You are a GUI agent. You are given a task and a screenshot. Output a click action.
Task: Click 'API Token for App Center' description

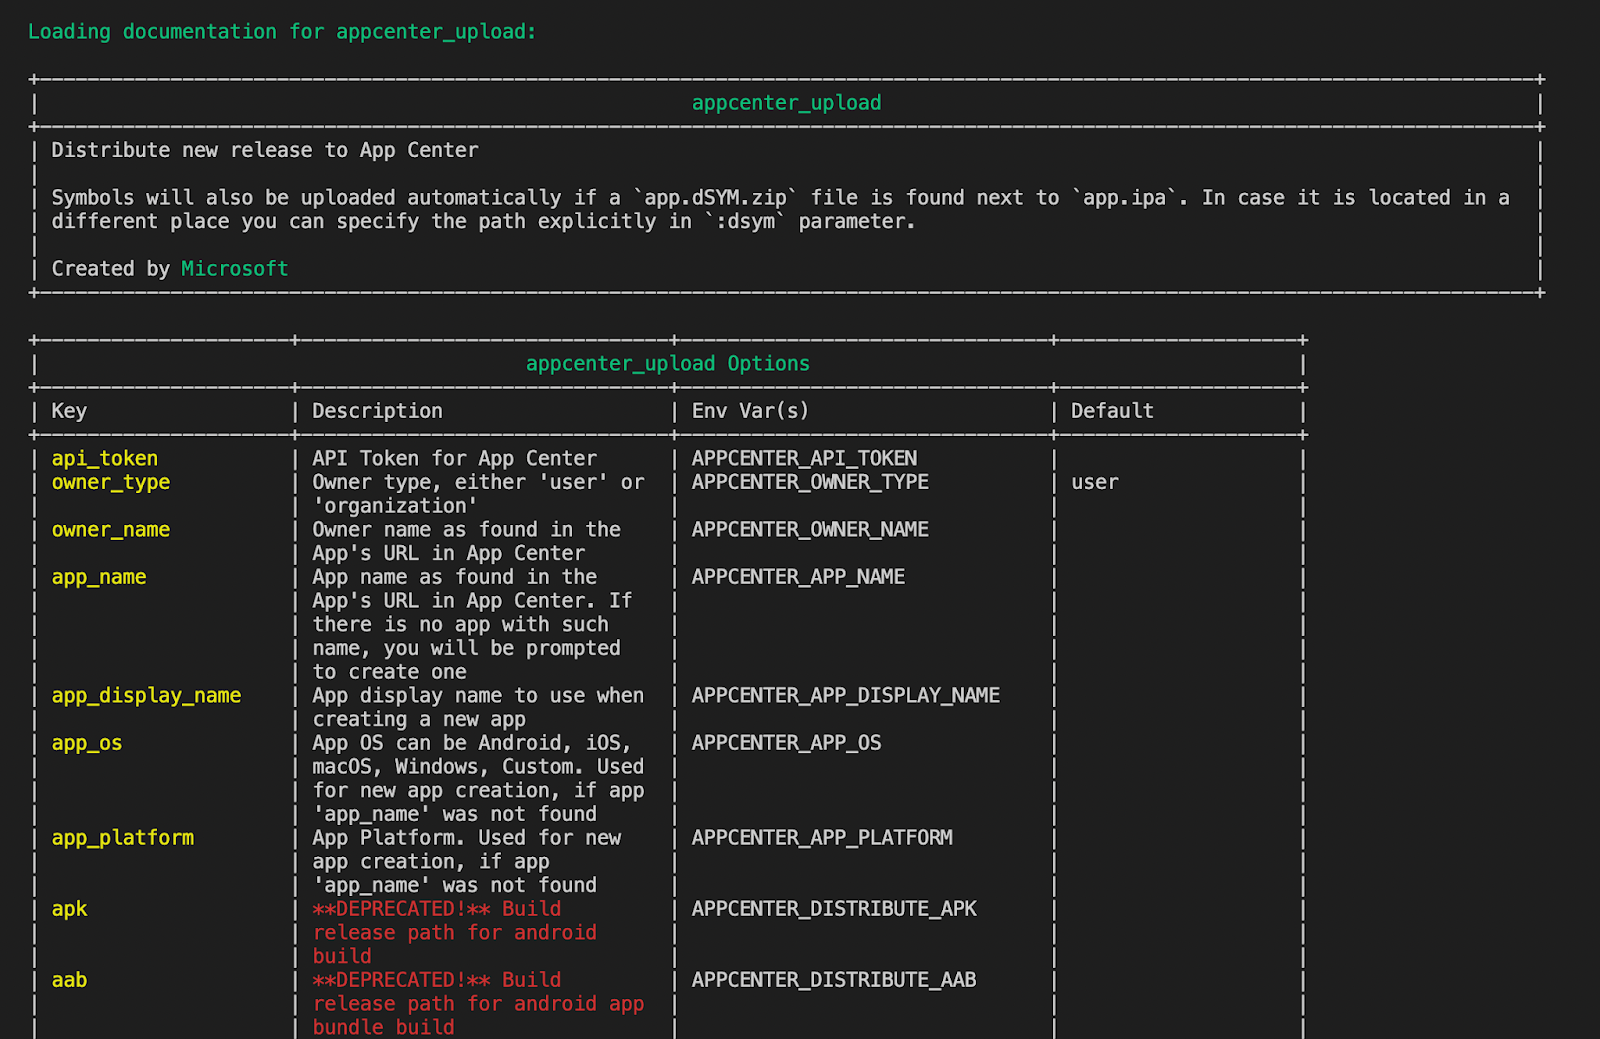click(455, 459)
